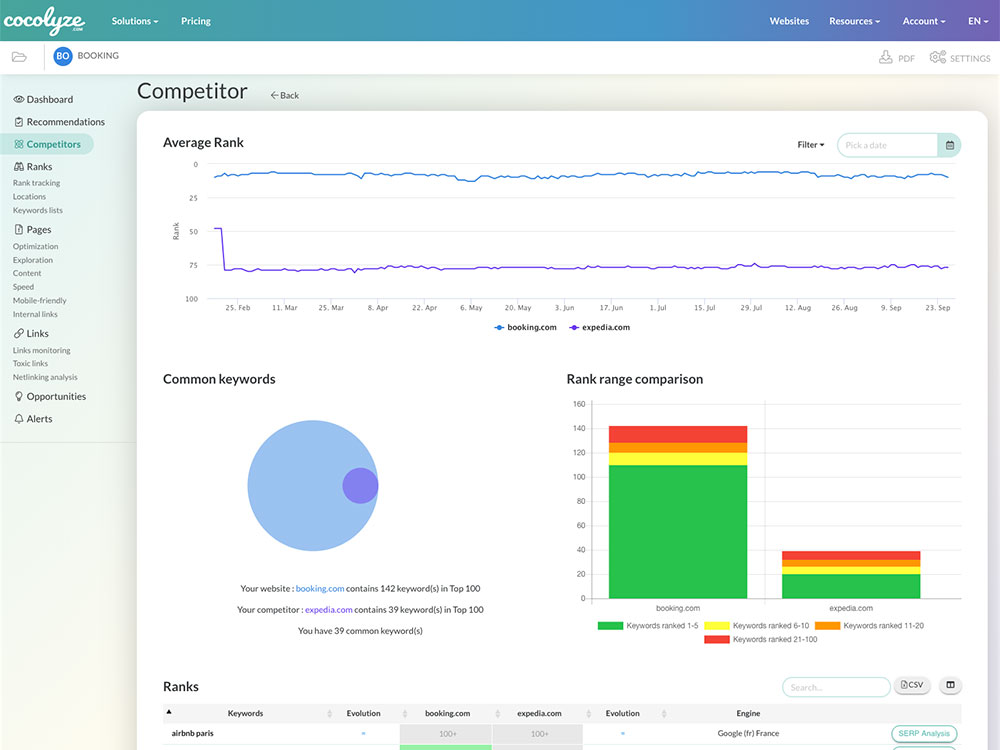Screen dimensions: 1000x750
Task: Hide the booking.com series via chart legend
Action: coord(524,327)
